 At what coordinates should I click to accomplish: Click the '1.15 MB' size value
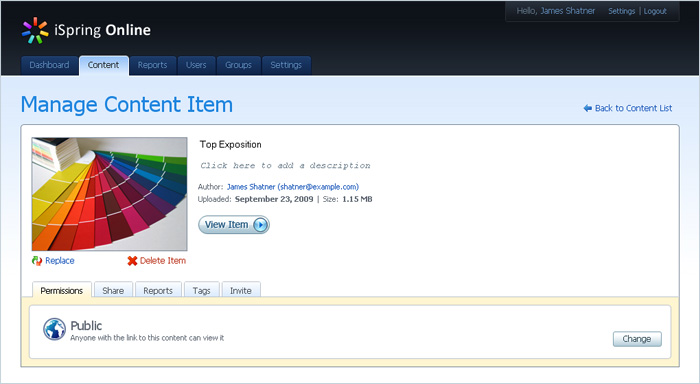(x=357, y=199)
